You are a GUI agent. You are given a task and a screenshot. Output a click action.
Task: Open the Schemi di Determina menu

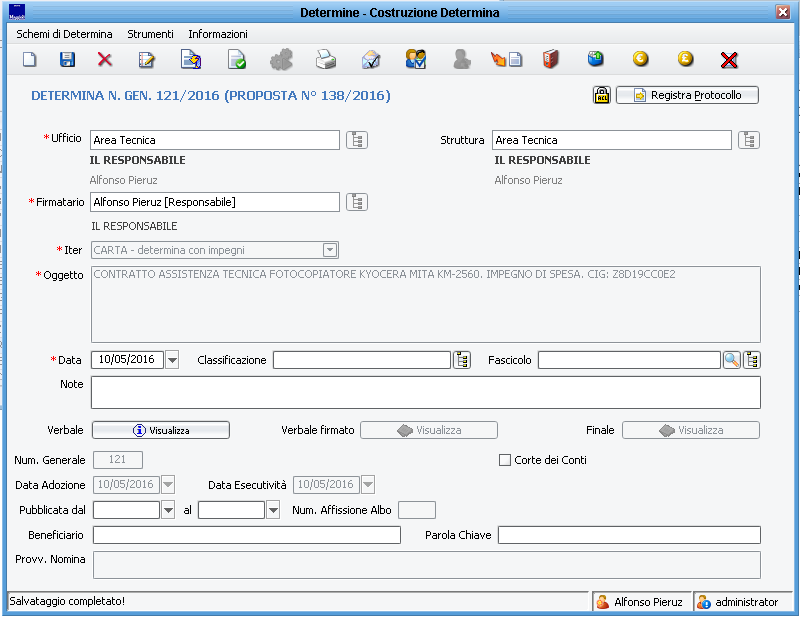click(64, 34)
